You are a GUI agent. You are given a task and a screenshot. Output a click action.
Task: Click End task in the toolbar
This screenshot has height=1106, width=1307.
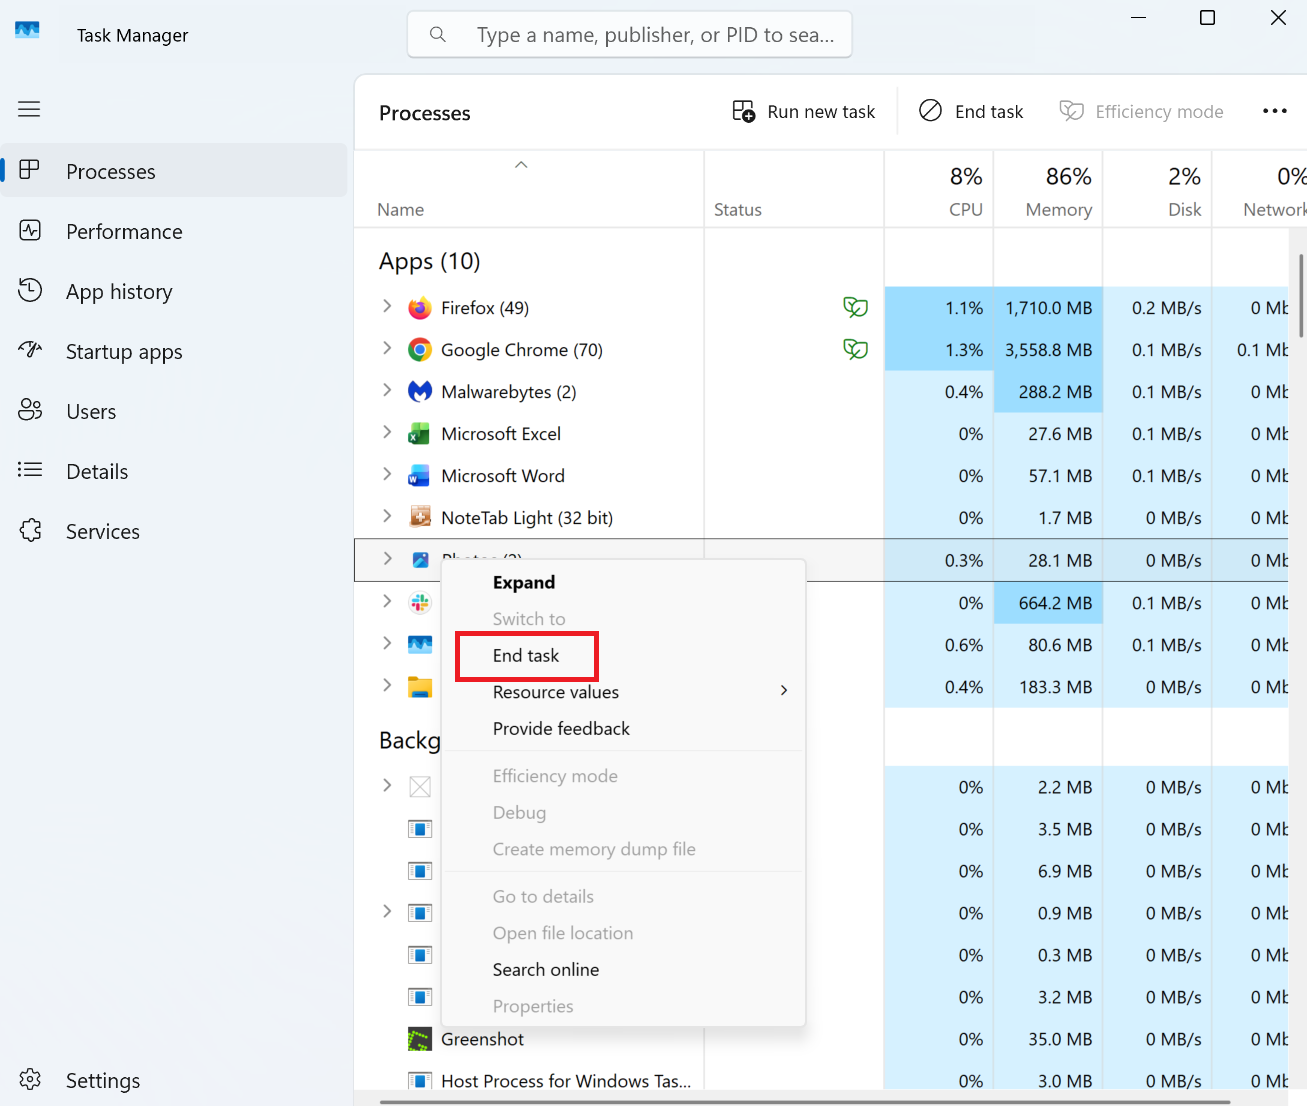(972, 111)
